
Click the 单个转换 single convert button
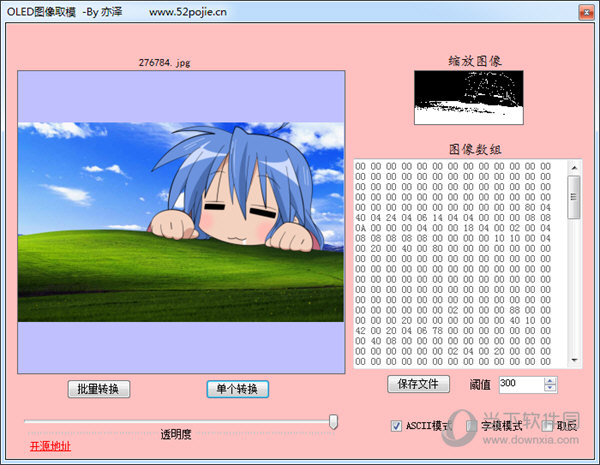coord(238,389)
